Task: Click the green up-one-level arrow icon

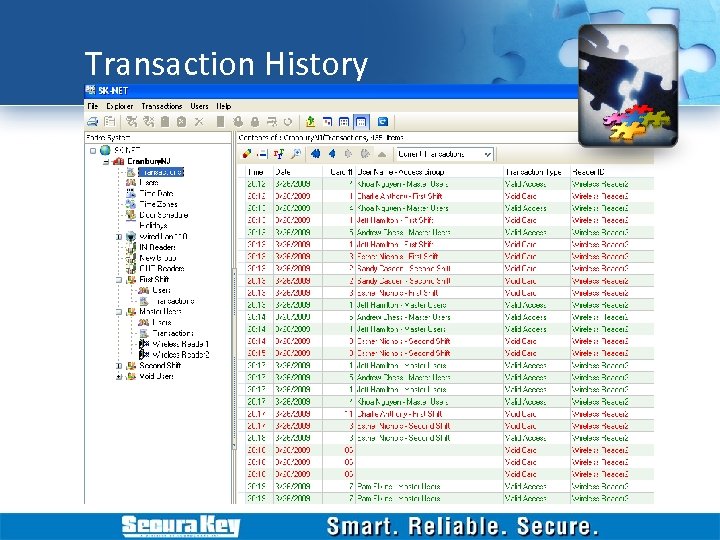Action: [x=310, y=122]
